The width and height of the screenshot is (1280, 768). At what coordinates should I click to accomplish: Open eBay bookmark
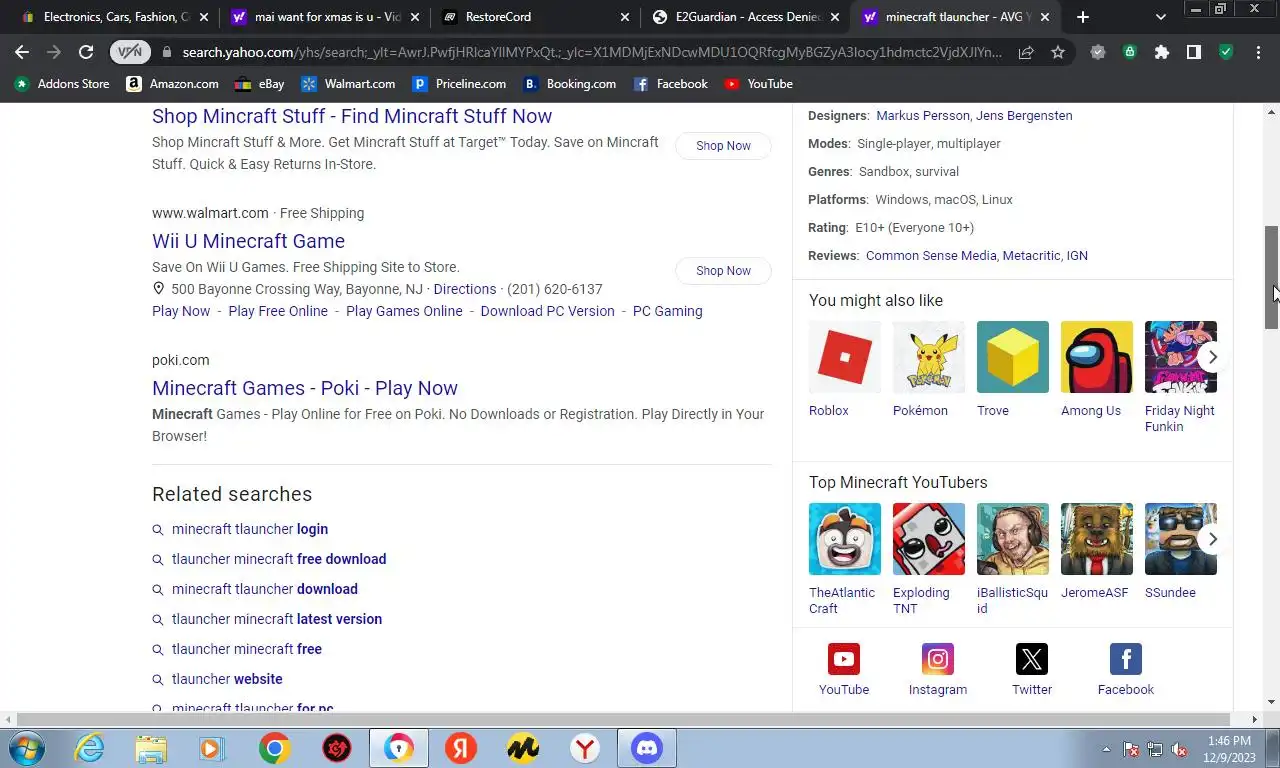point(259,84)
